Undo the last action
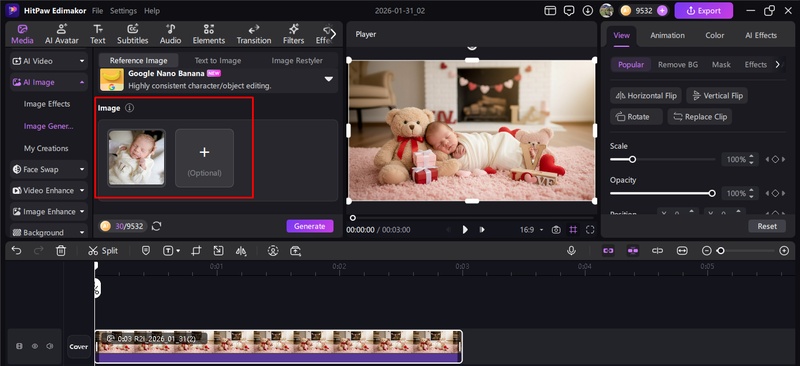Screen dimensions: 800x366 pyautogui.click(x=16, y=251)
